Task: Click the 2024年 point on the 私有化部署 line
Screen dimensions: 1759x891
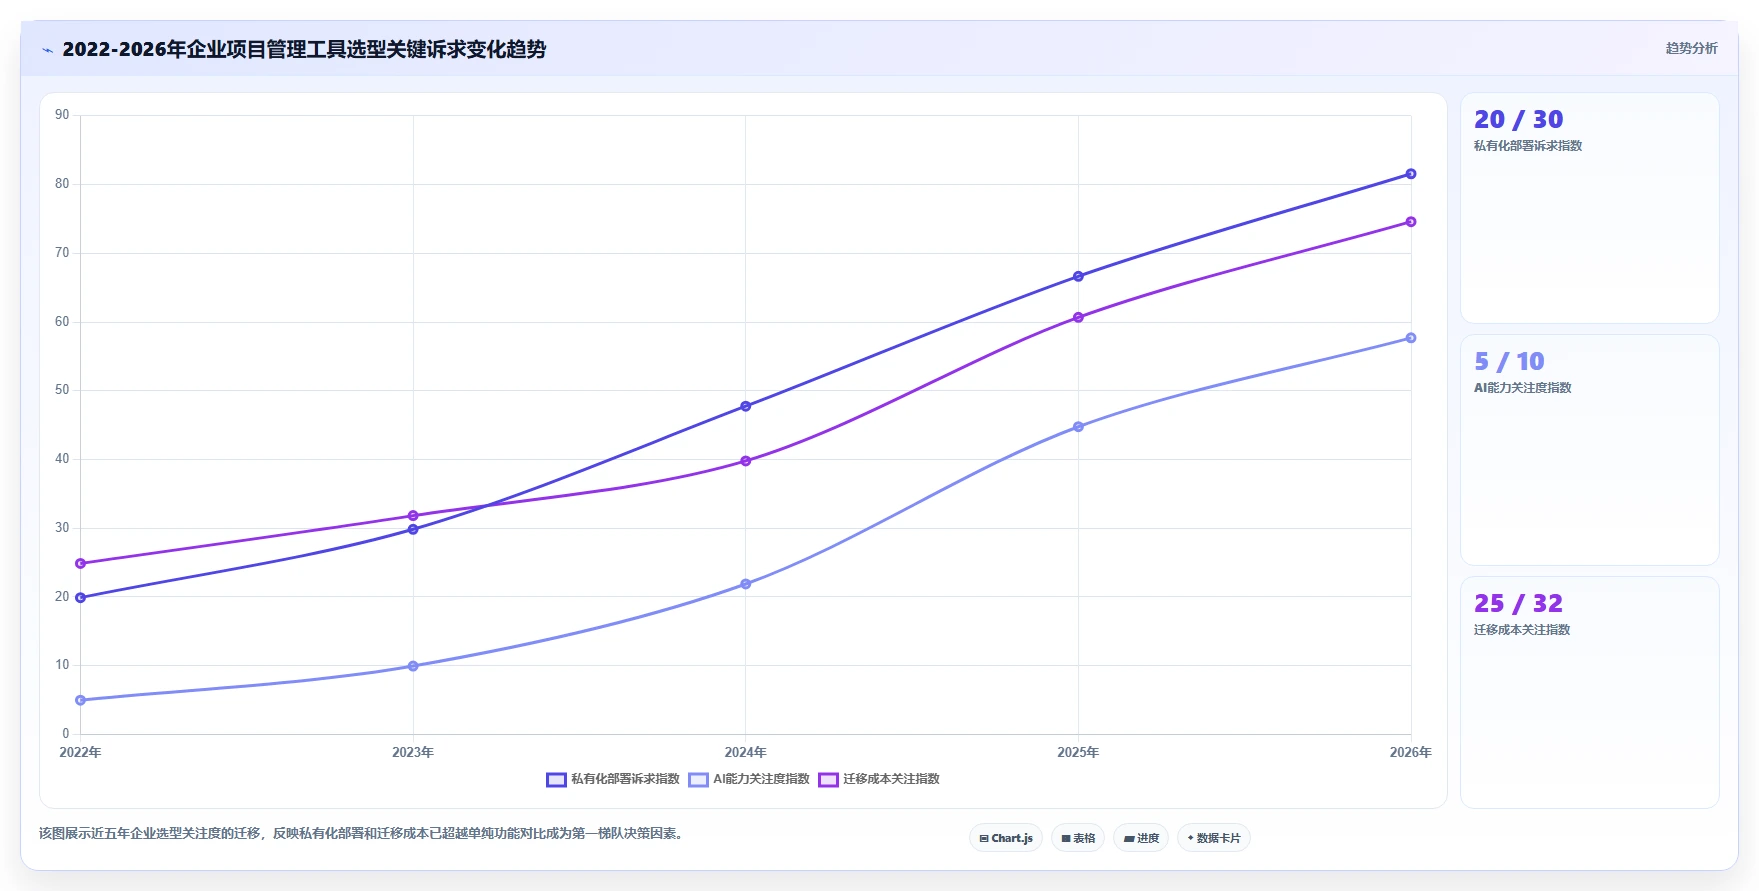Action: (x=745, y=406)
